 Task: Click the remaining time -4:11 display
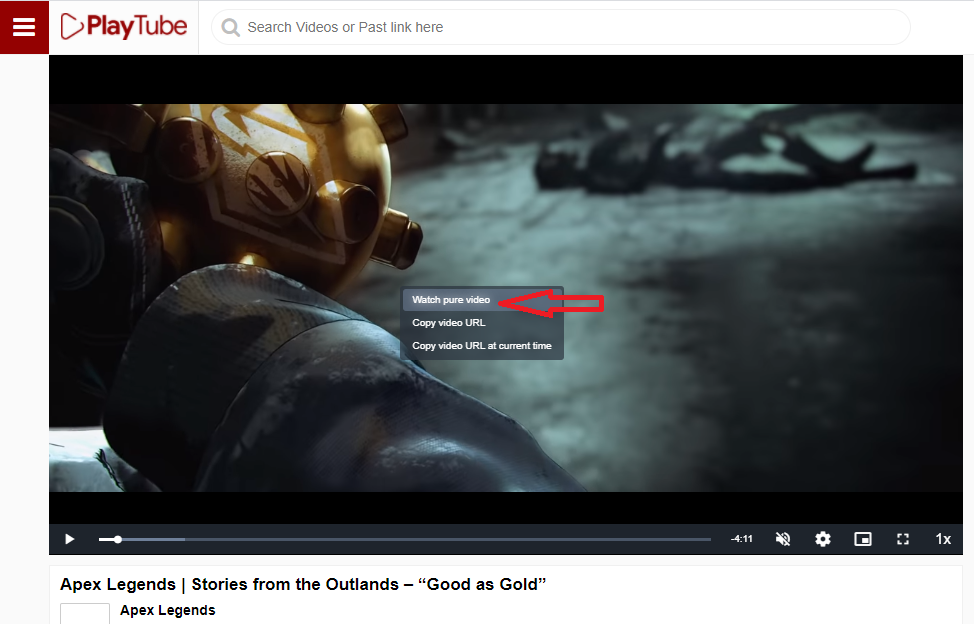click(741, 539)
